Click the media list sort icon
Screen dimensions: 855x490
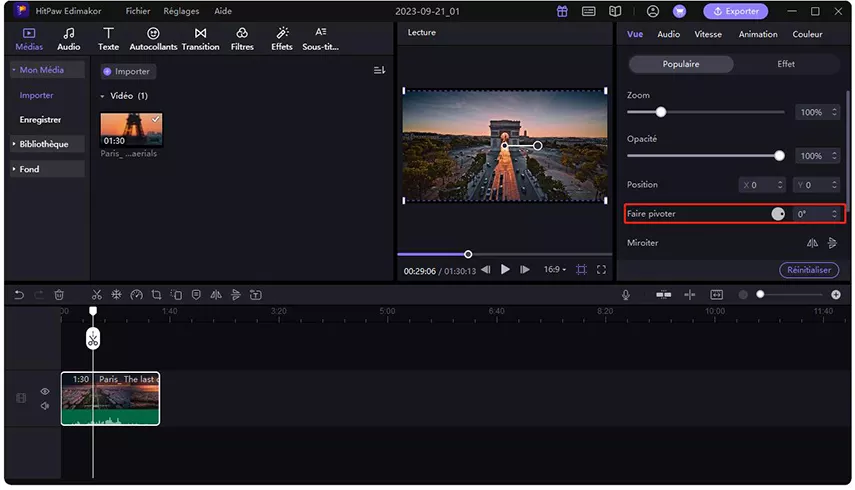tap(380, 70)
